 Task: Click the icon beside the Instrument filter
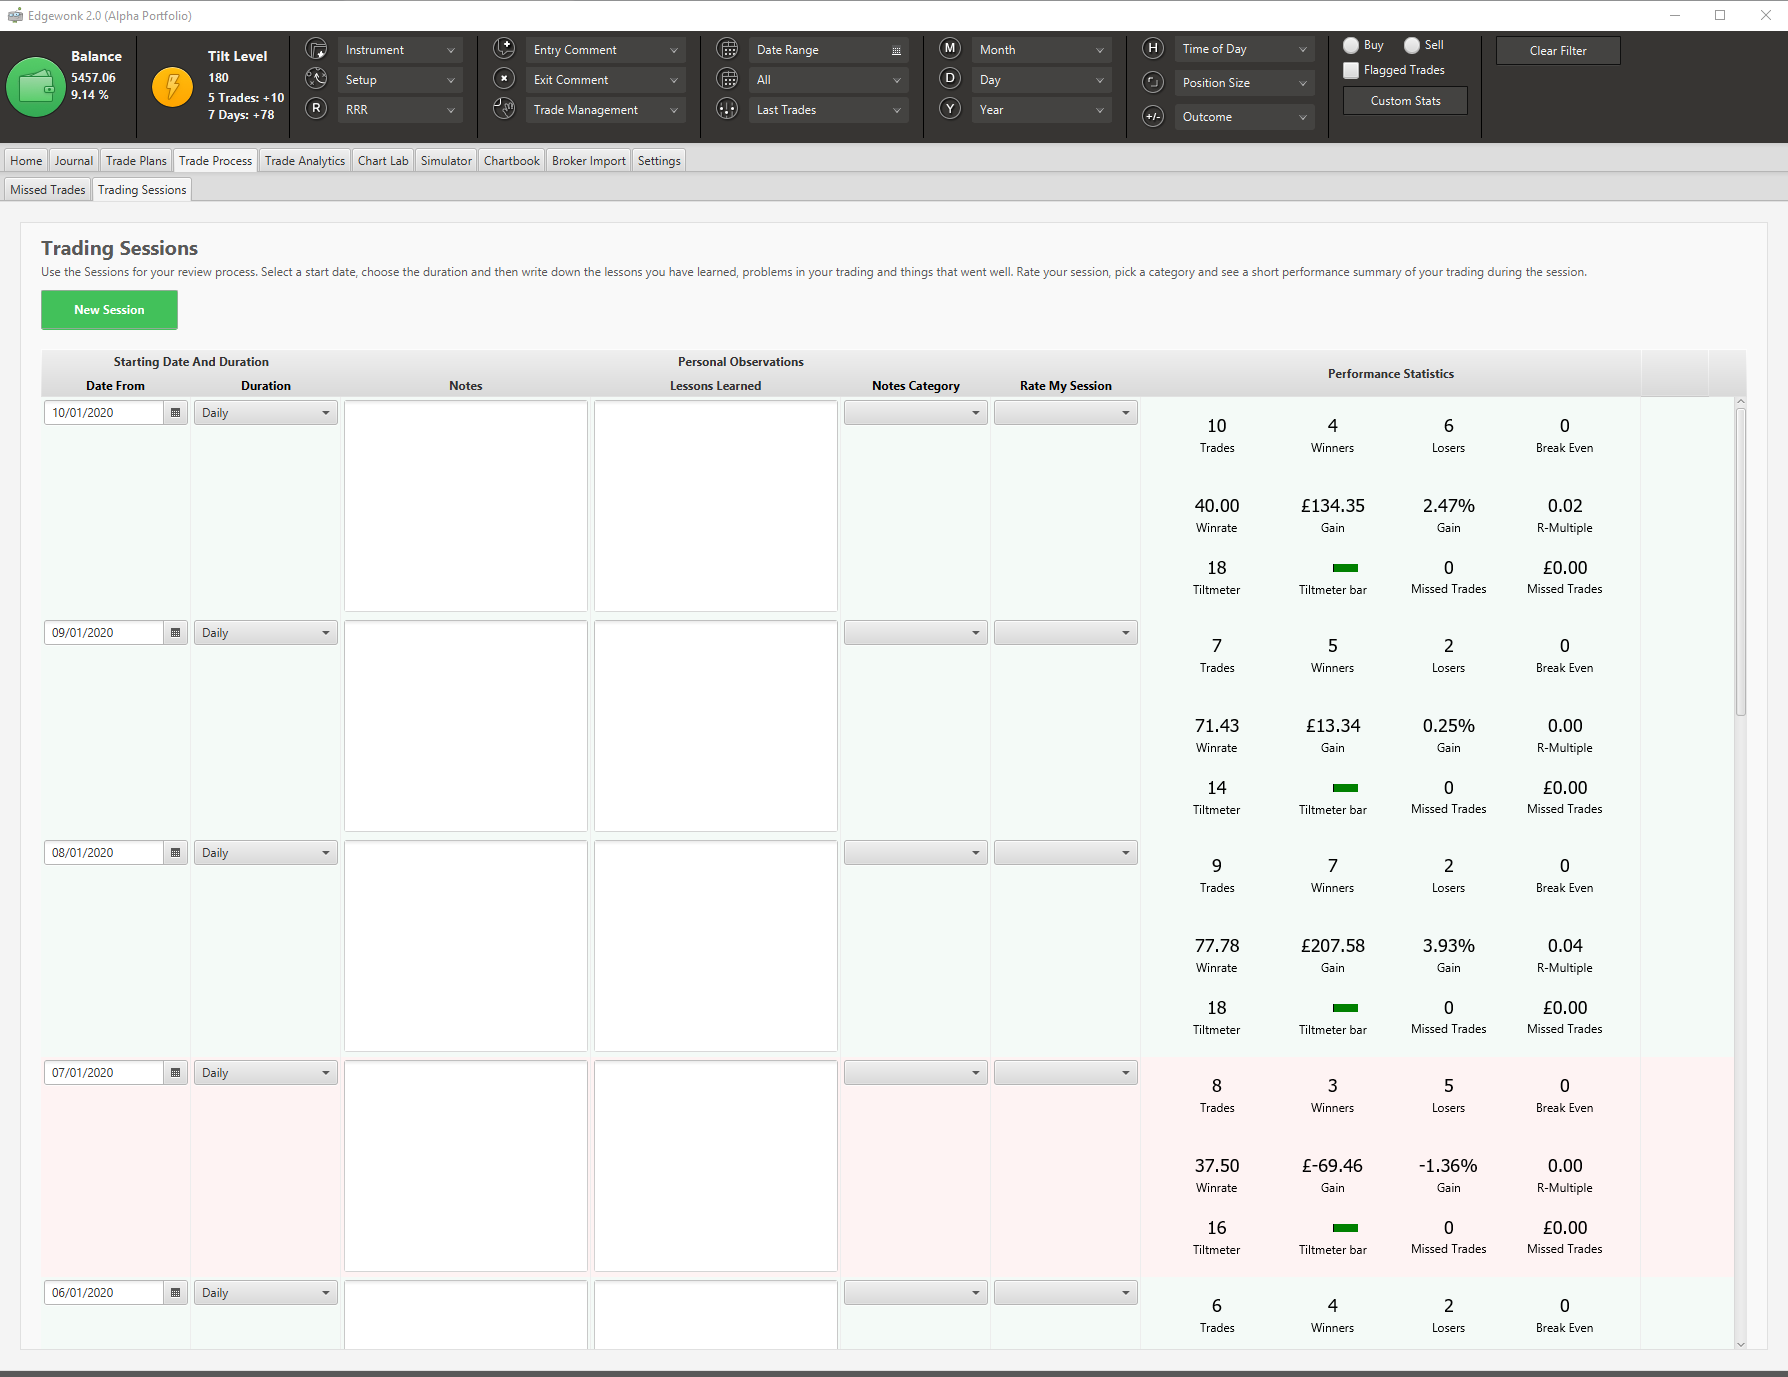coord(316,49)
